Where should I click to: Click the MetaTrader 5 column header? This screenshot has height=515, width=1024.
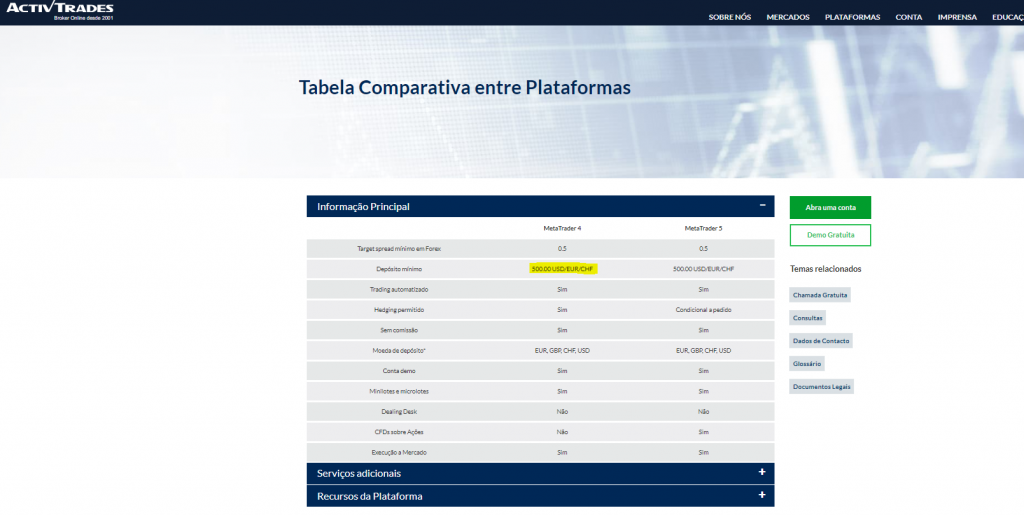[x=703, y=228]
